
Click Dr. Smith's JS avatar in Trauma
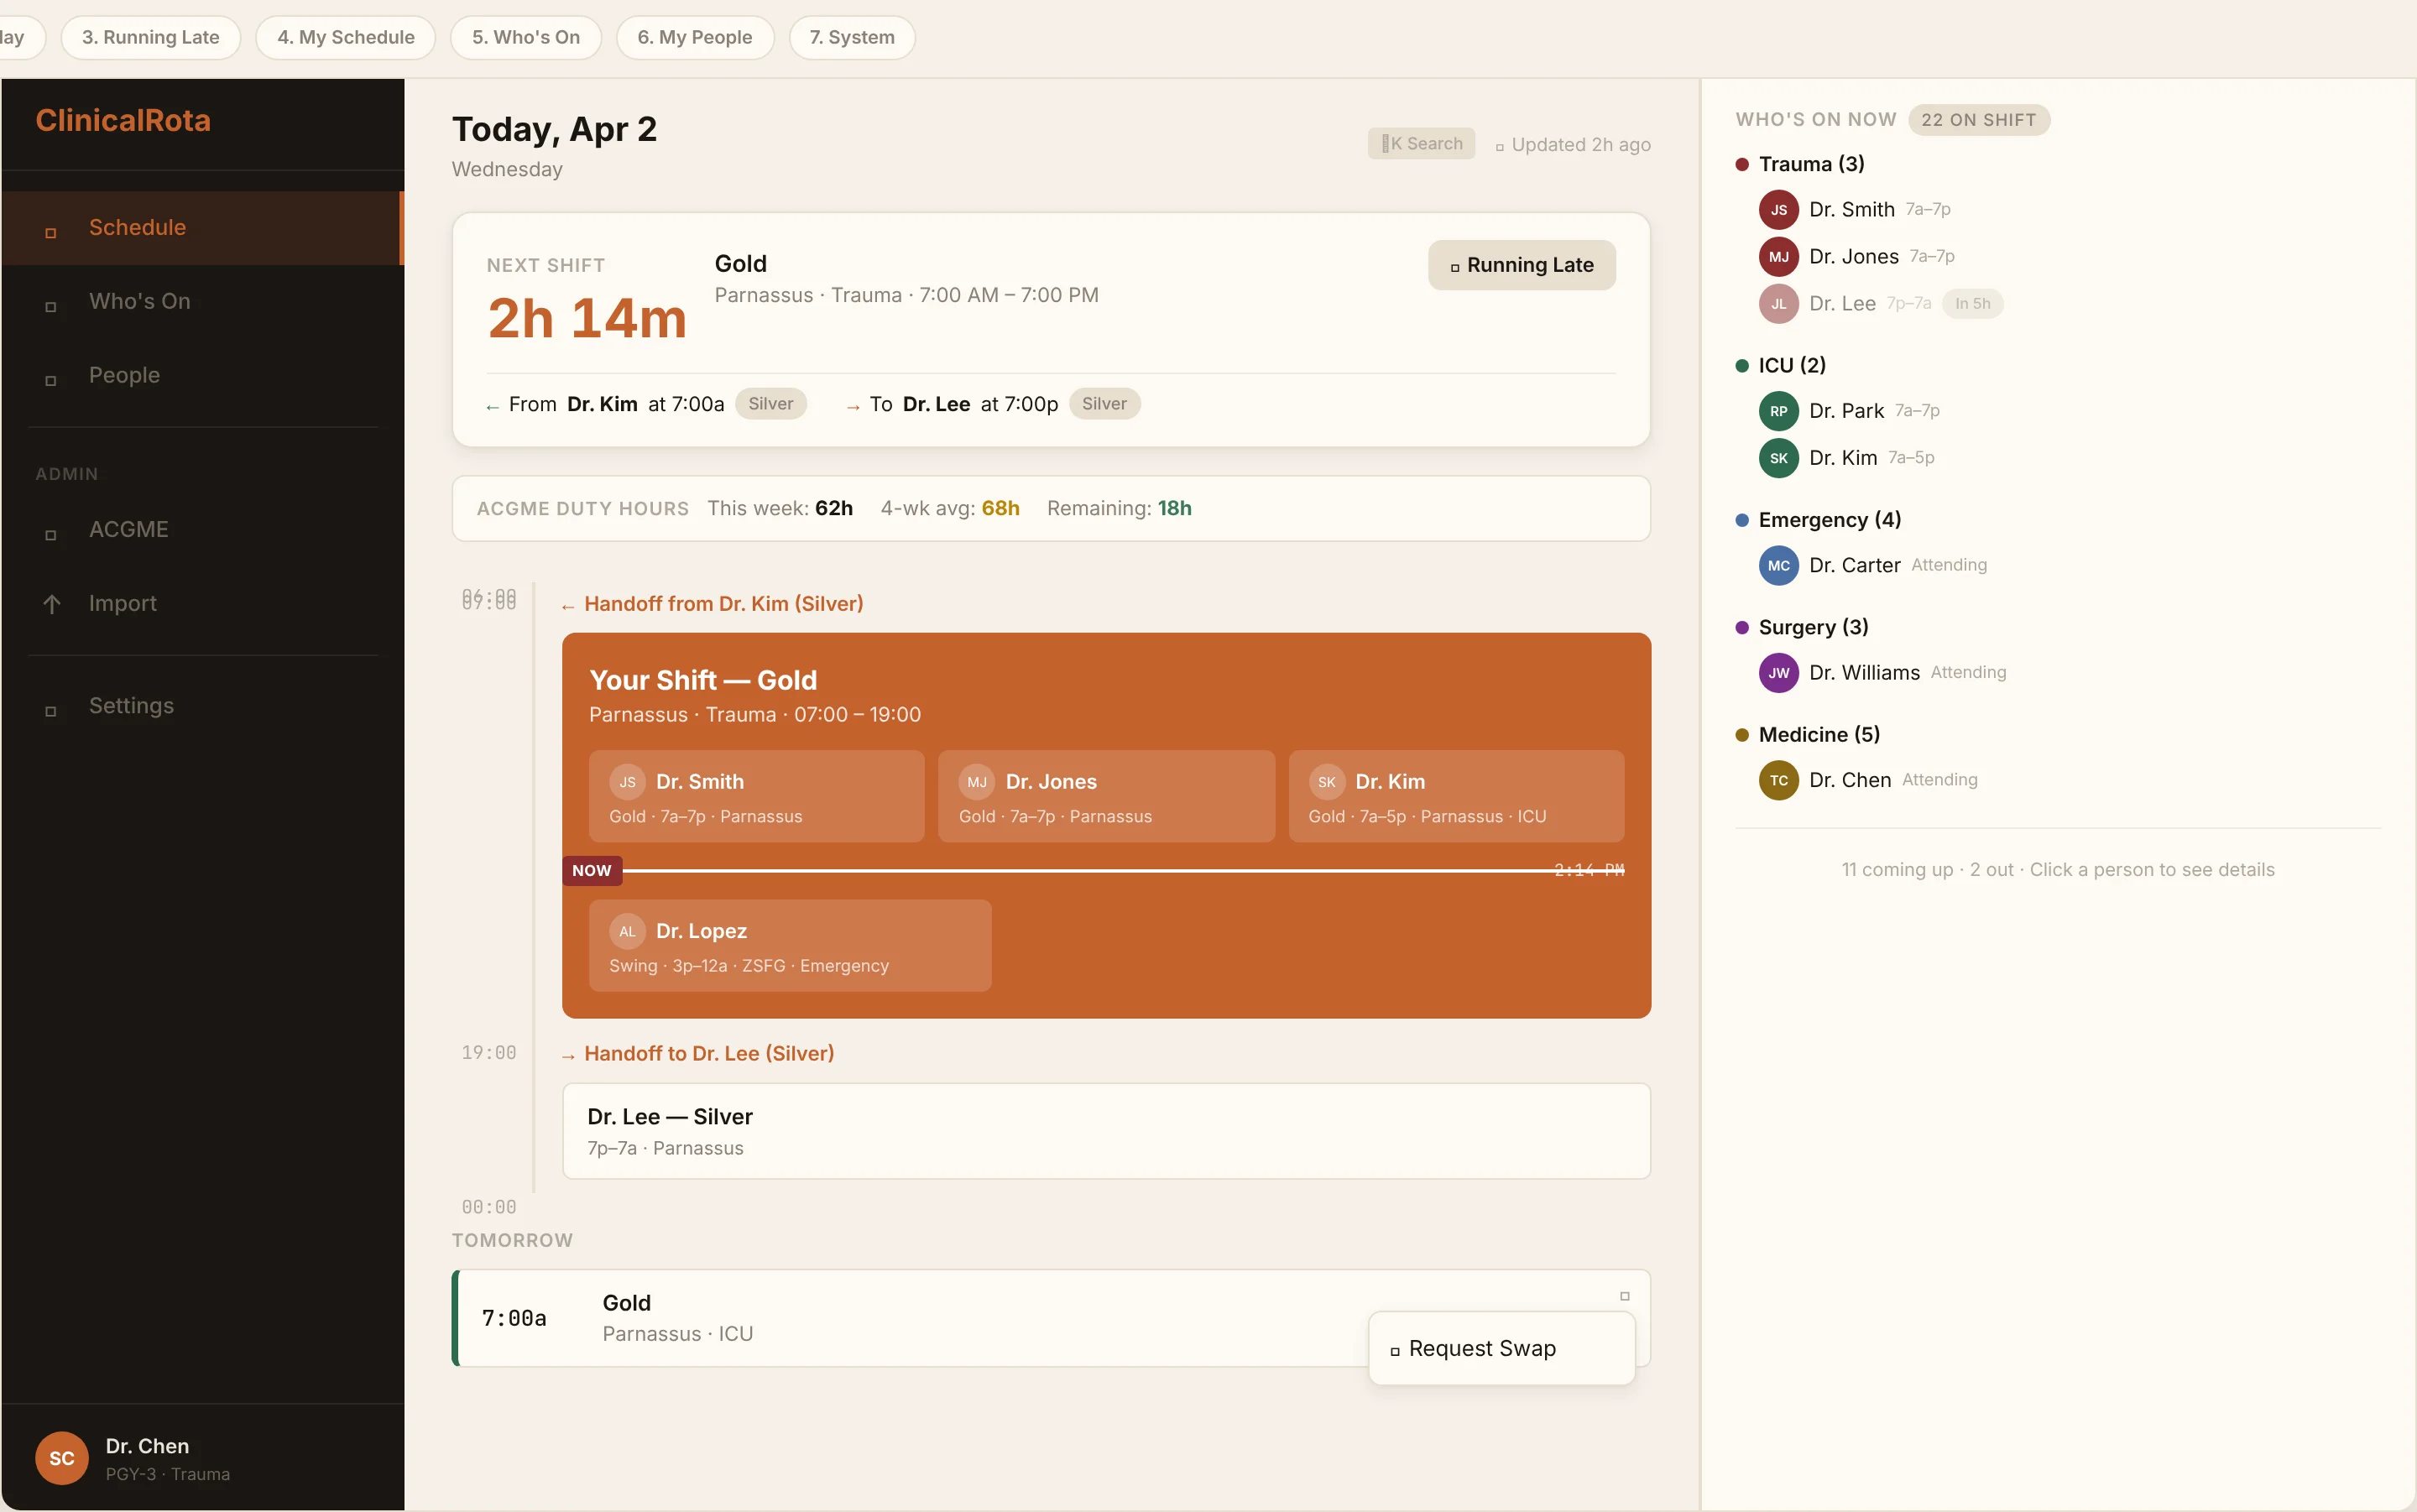[1778, 210]
